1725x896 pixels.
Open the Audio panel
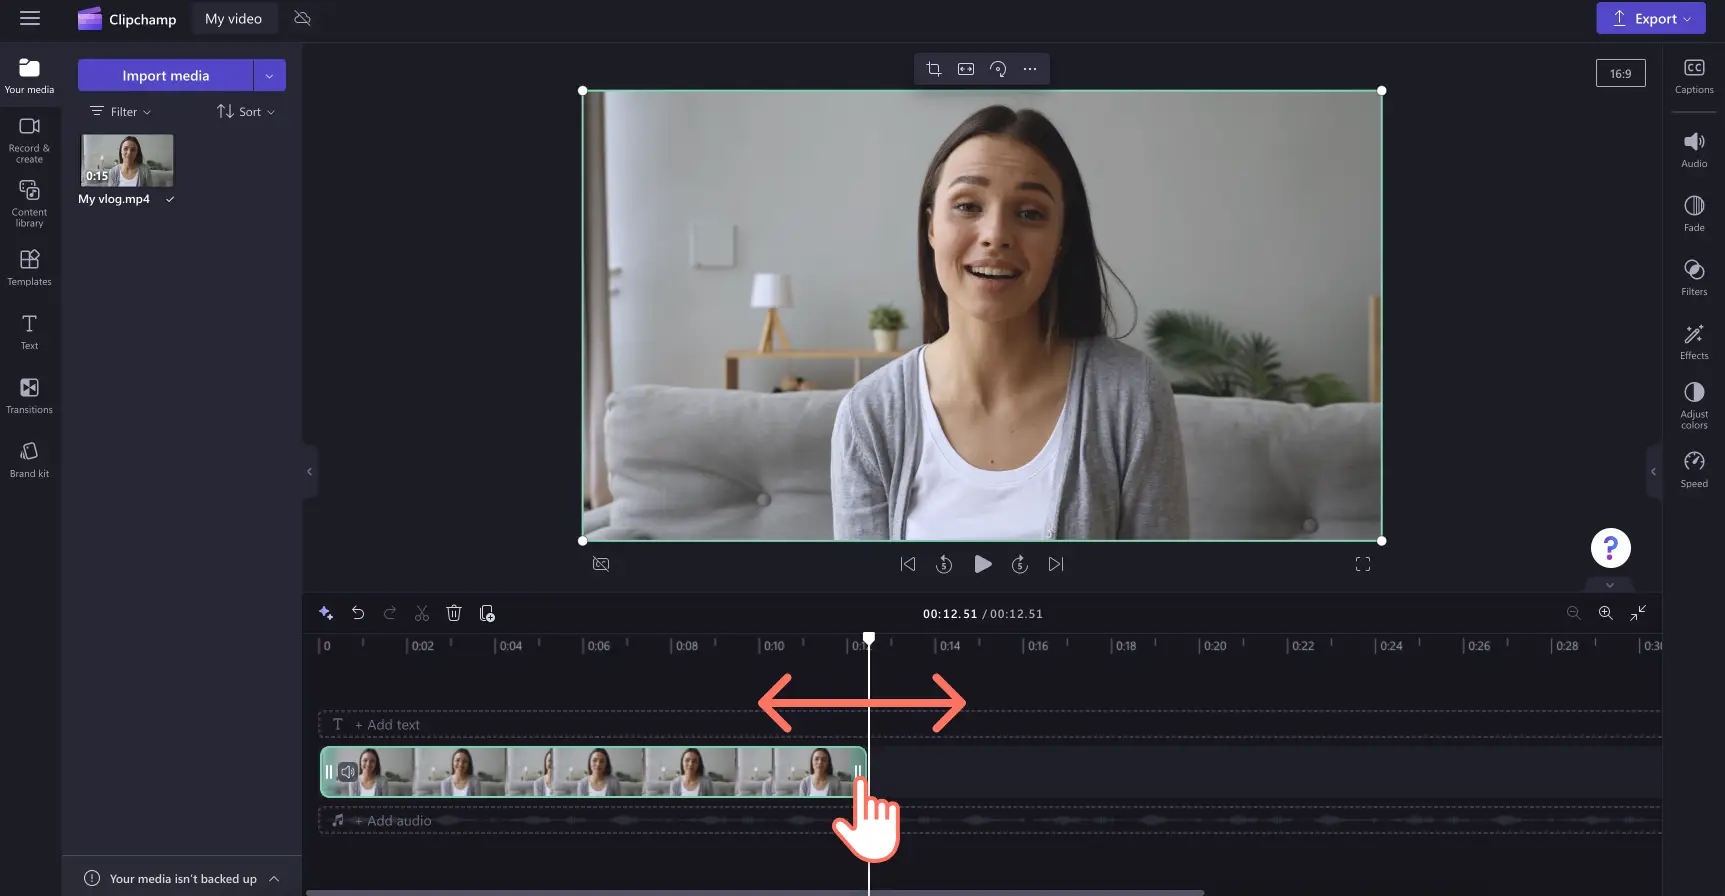pyautogui.click(x=1694, y=149)
